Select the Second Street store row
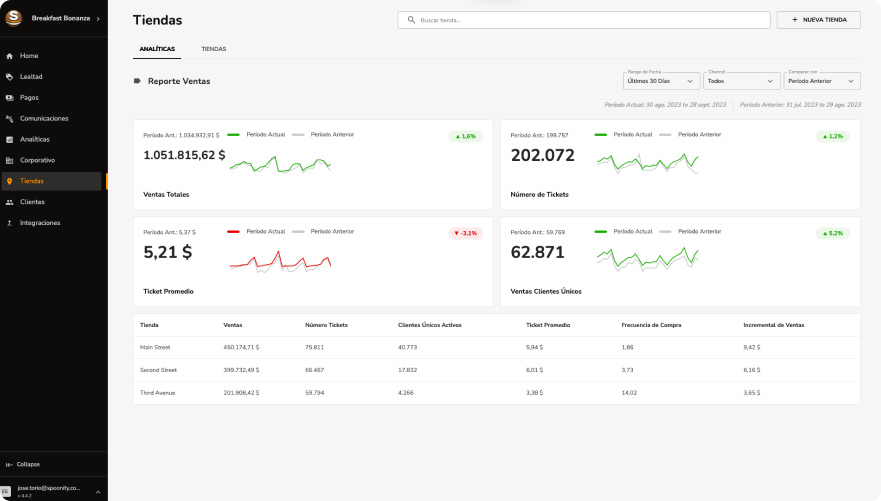Image resolution: width=881 pixels, height=501 pixels. click(x=497, y=370)
